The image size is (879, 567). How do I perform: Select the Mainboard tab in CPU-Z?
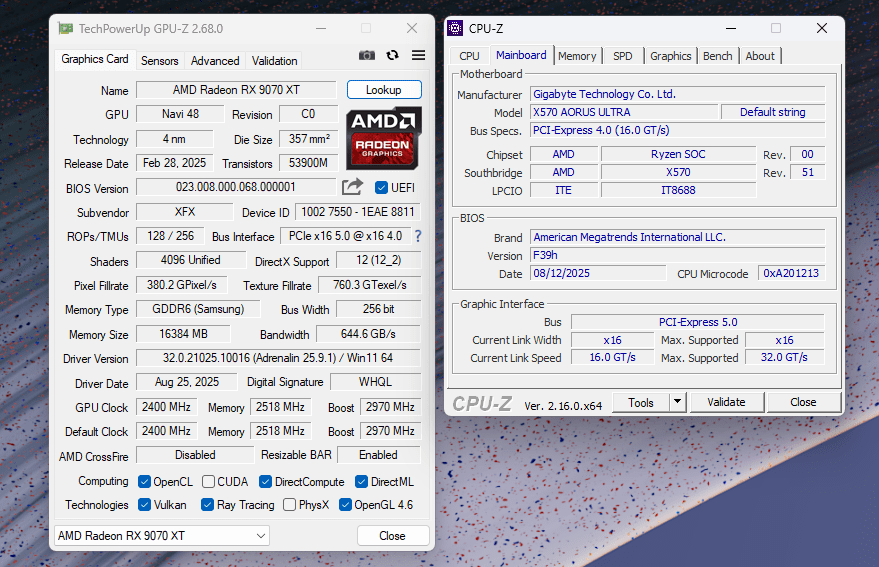[x=521, y=55]
